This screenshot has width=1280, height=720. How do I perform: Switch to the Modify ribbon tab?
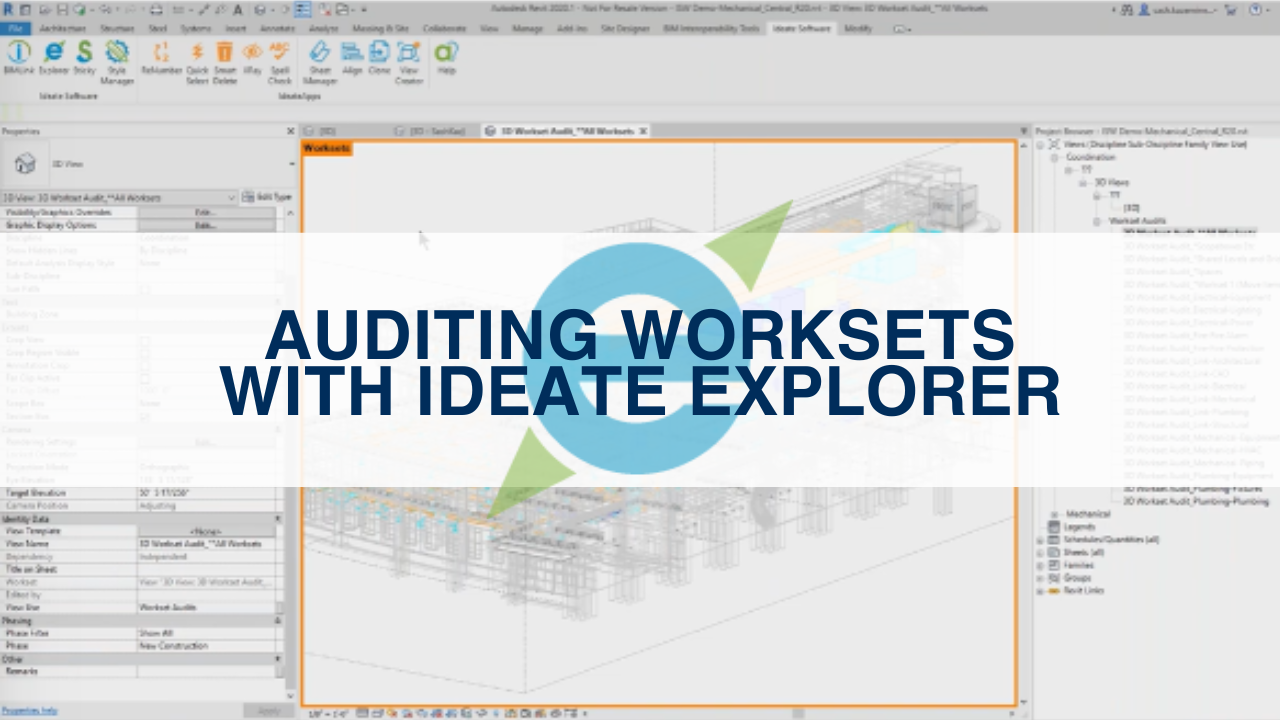pyautogui.click(x=858, y=28)
